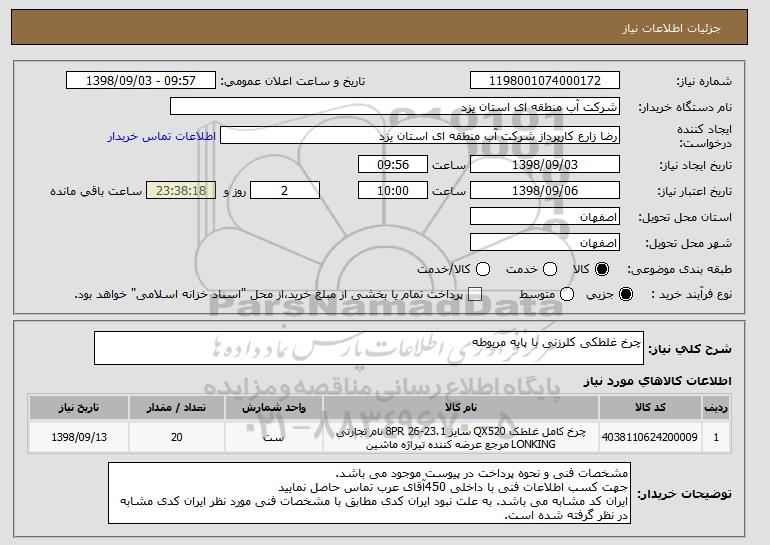
Task: Open the اطلاعات تماس خریدار link
Action: [162, 136]
